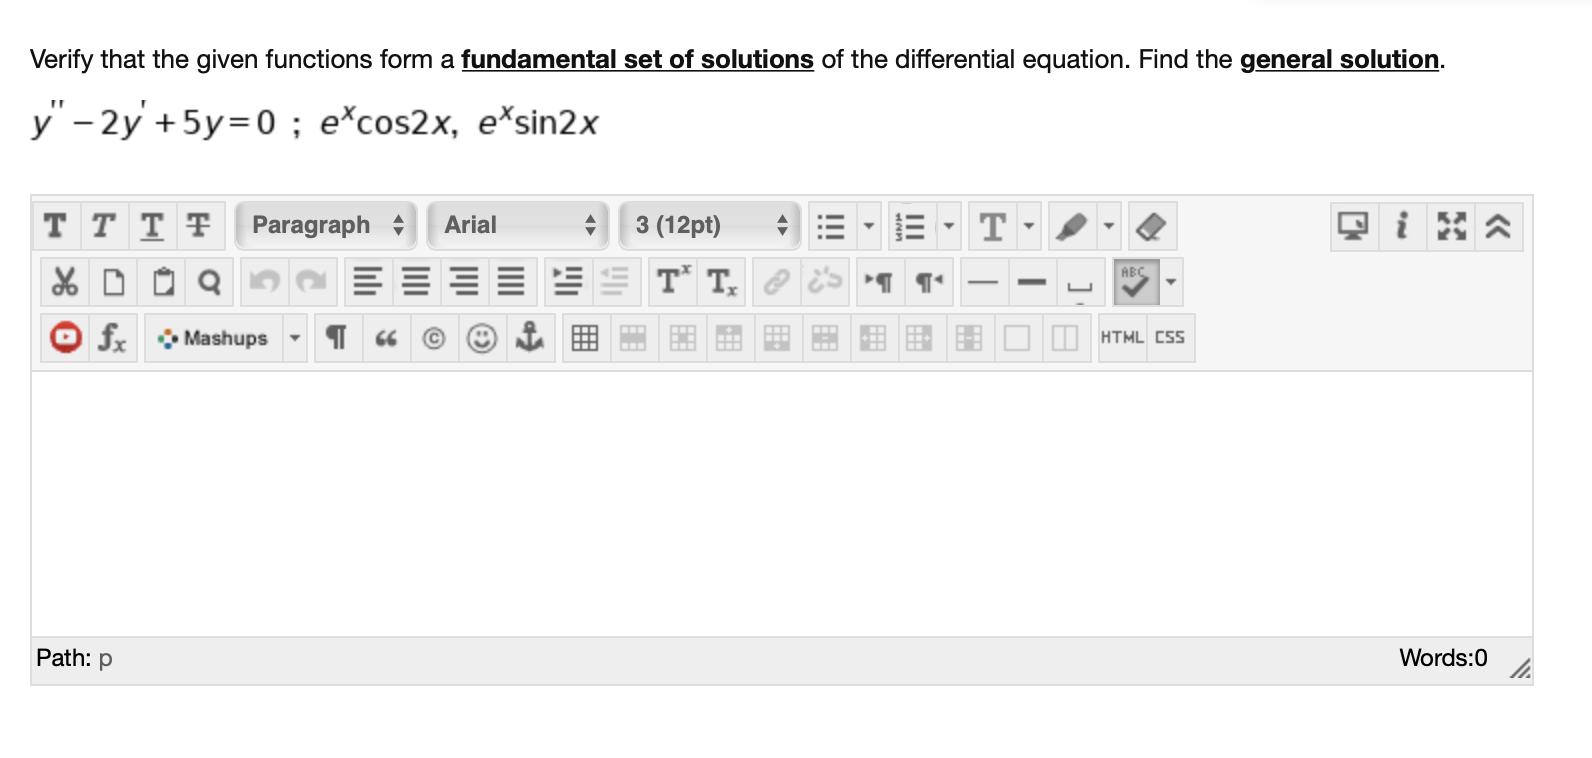
Task: Insert a copyright symbol
Action: pyautogui.click(x=431, y=338)
